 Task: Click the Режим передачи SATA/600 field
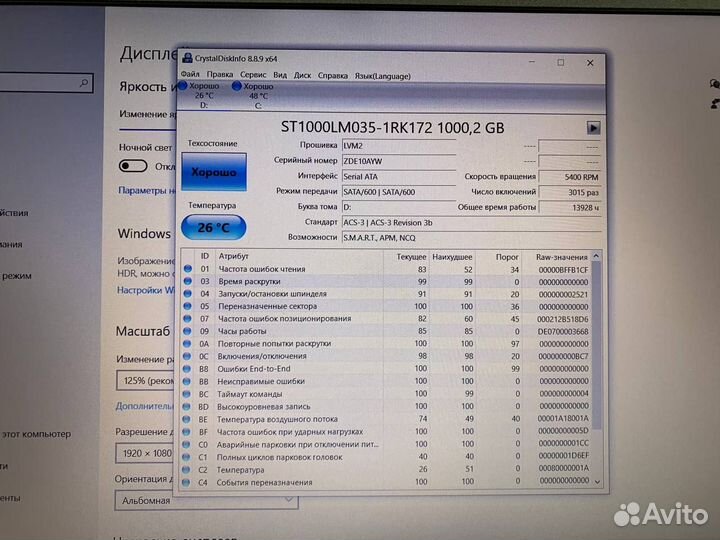pyautogui.click(x=399, y=192)
